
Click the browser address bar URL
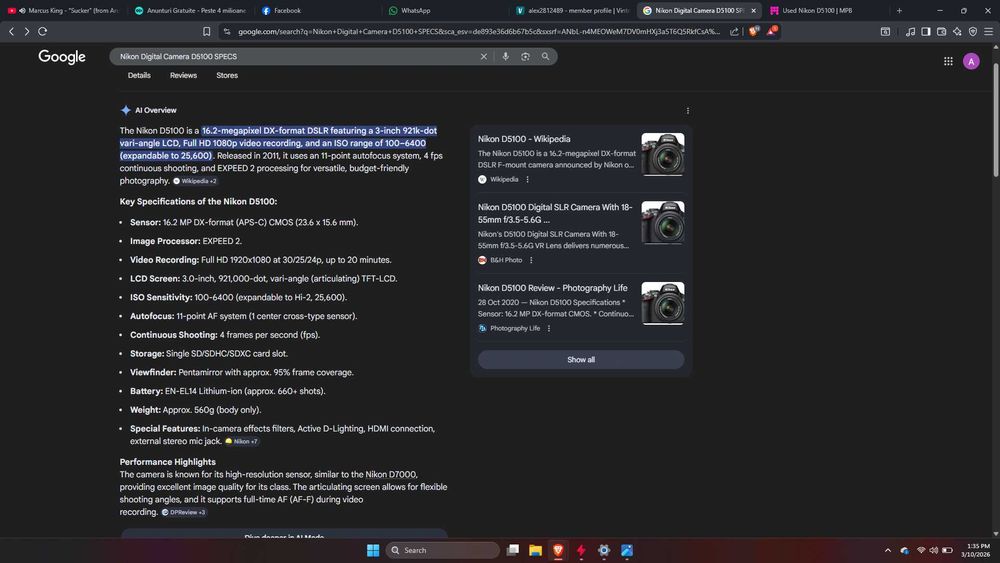(478, 31)
